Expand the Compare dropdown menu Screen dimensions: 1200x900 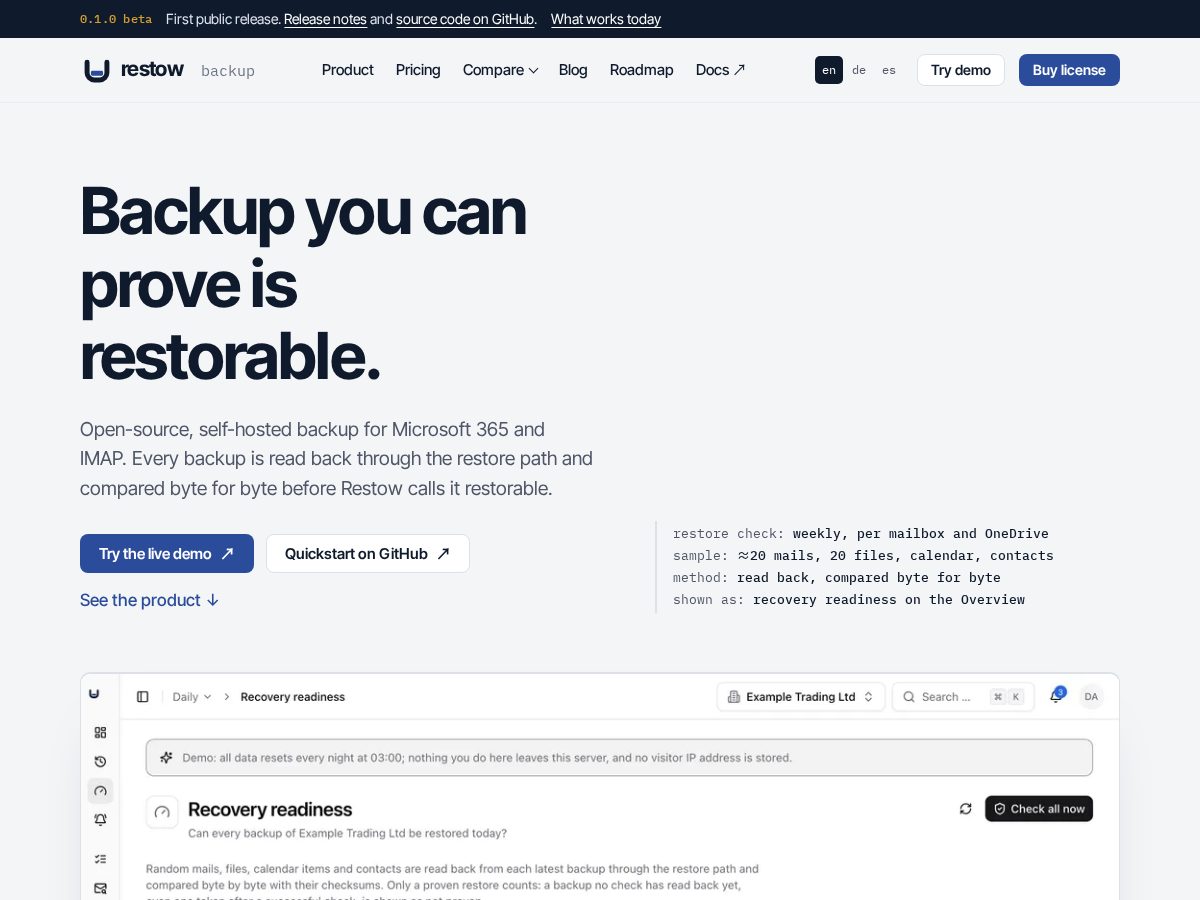click(x=500, y=70)
